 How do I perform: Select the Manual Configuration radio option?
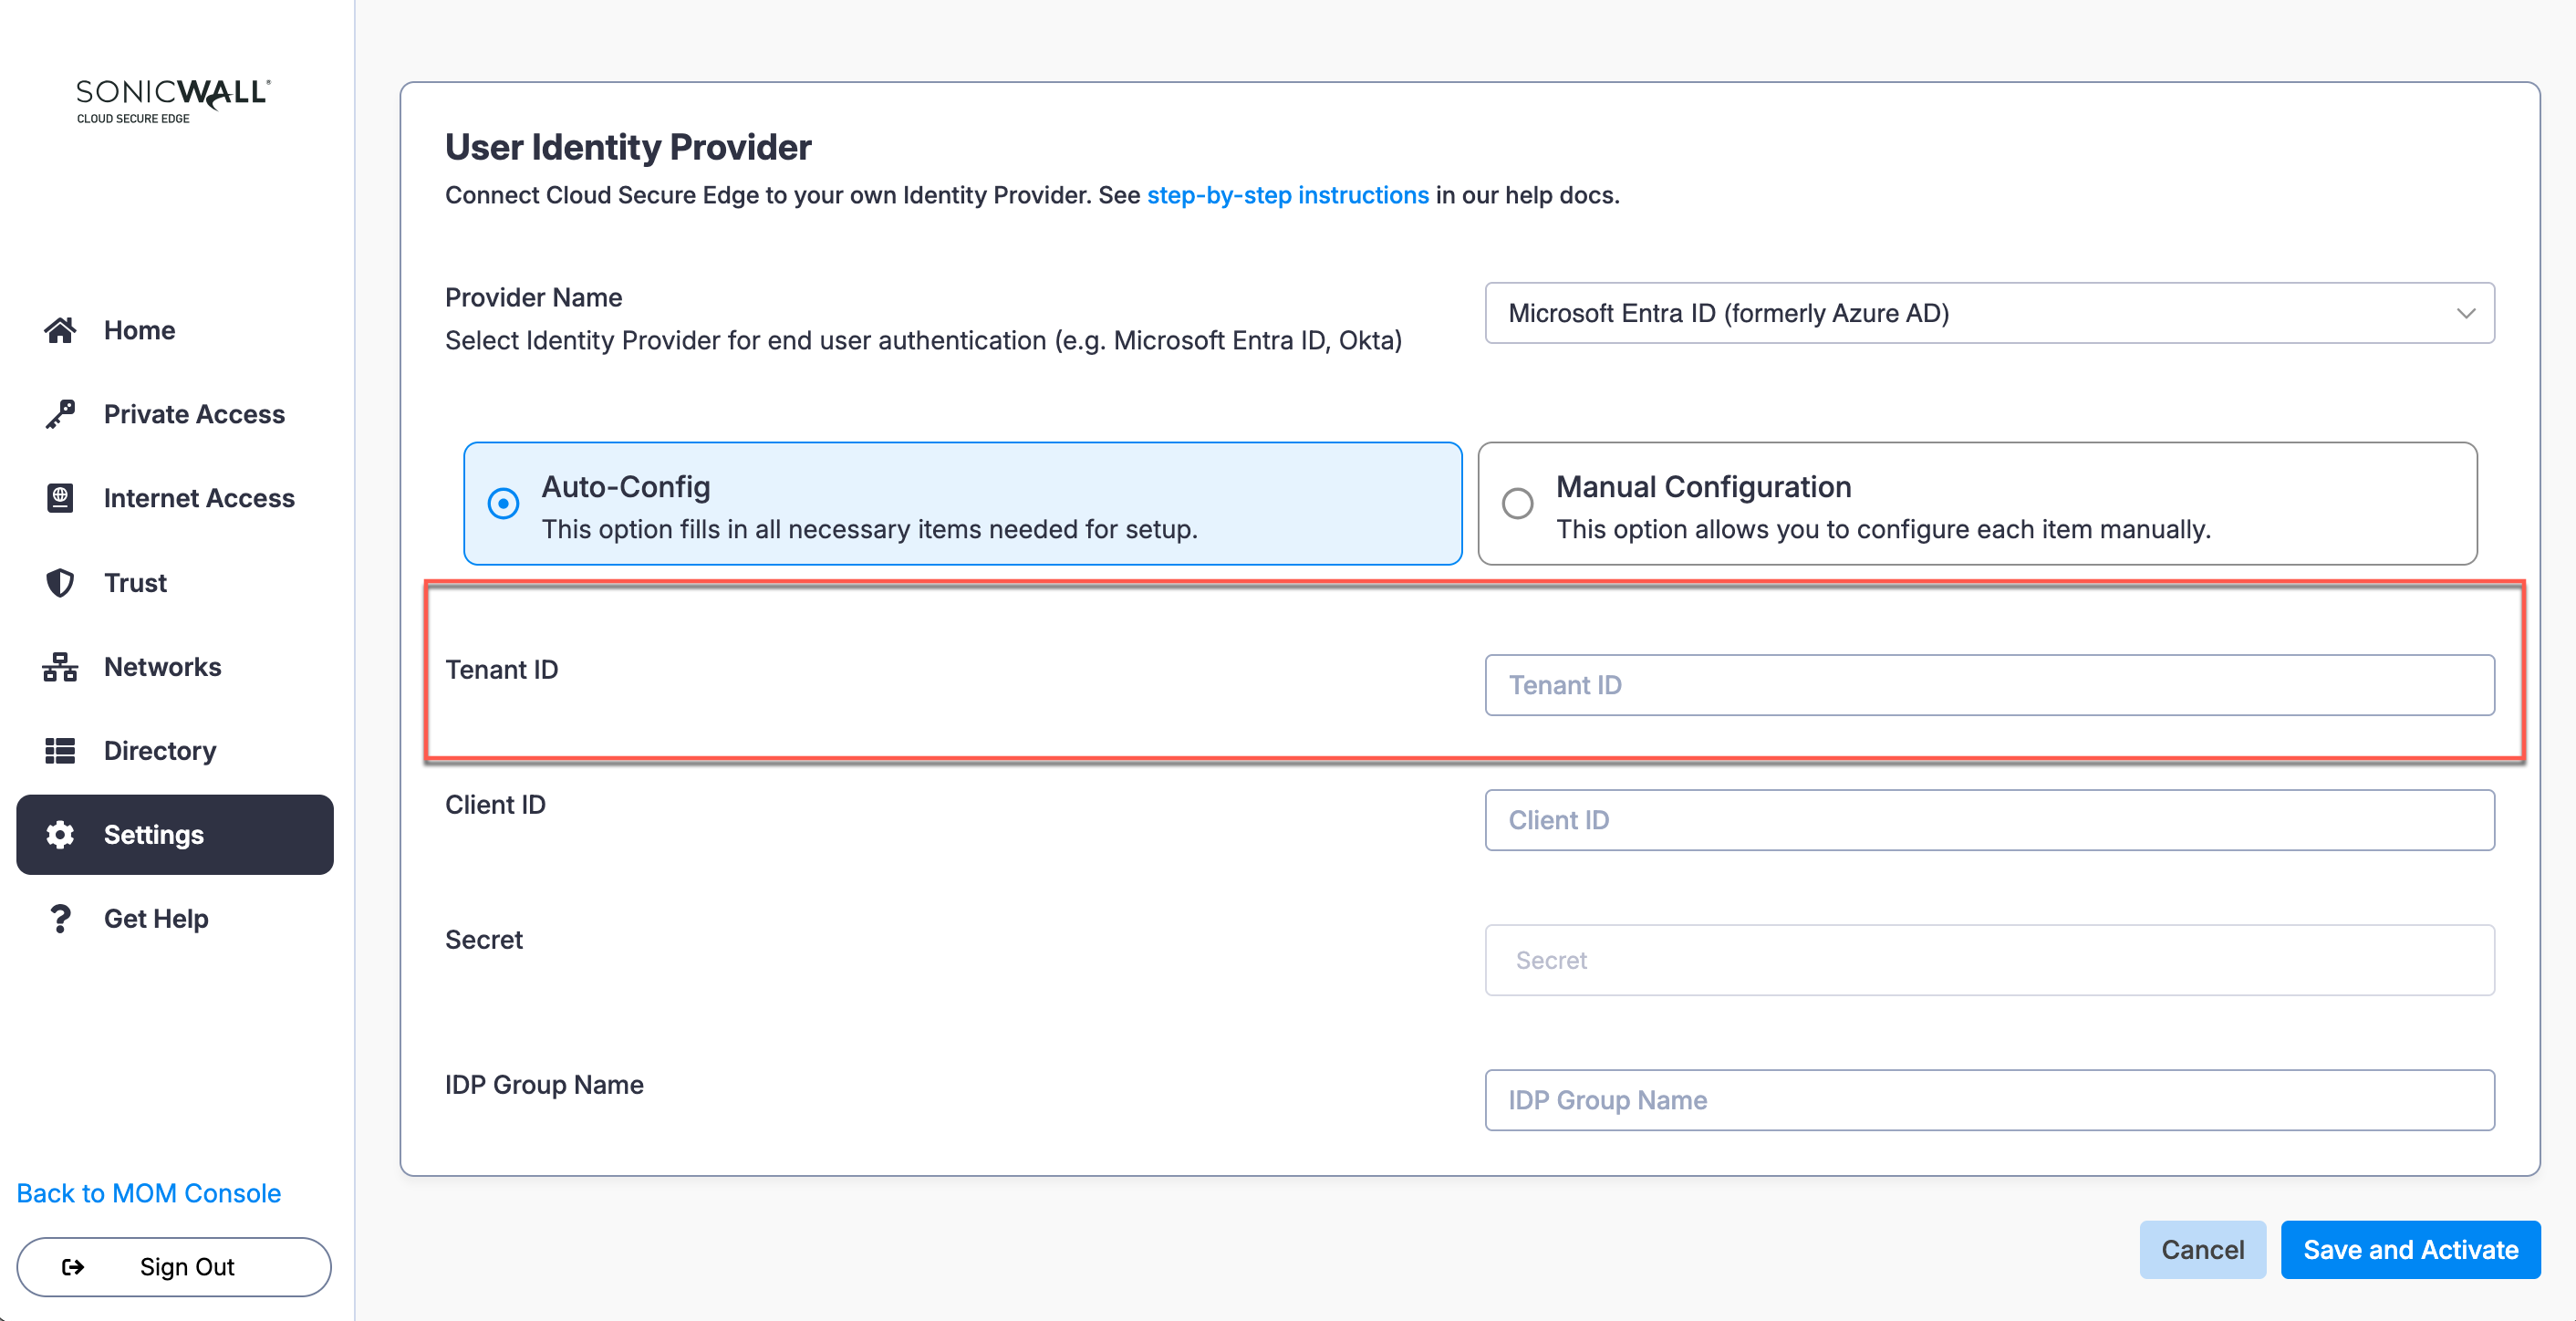(x=1517, y=503)
